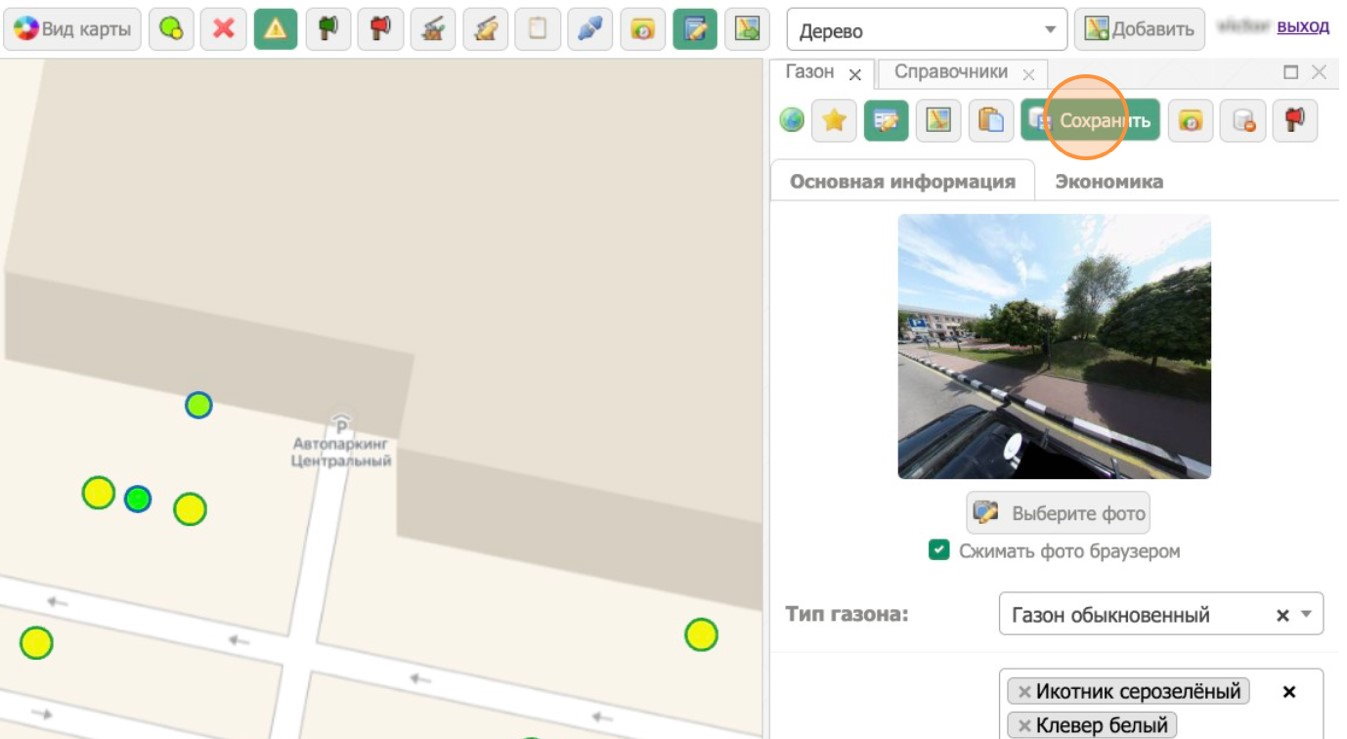This screenshot has width=1347, height=739.
Task: Clear the Газон обыкновенный selection
Action: pyautogui.click(x=1282, y=615)
